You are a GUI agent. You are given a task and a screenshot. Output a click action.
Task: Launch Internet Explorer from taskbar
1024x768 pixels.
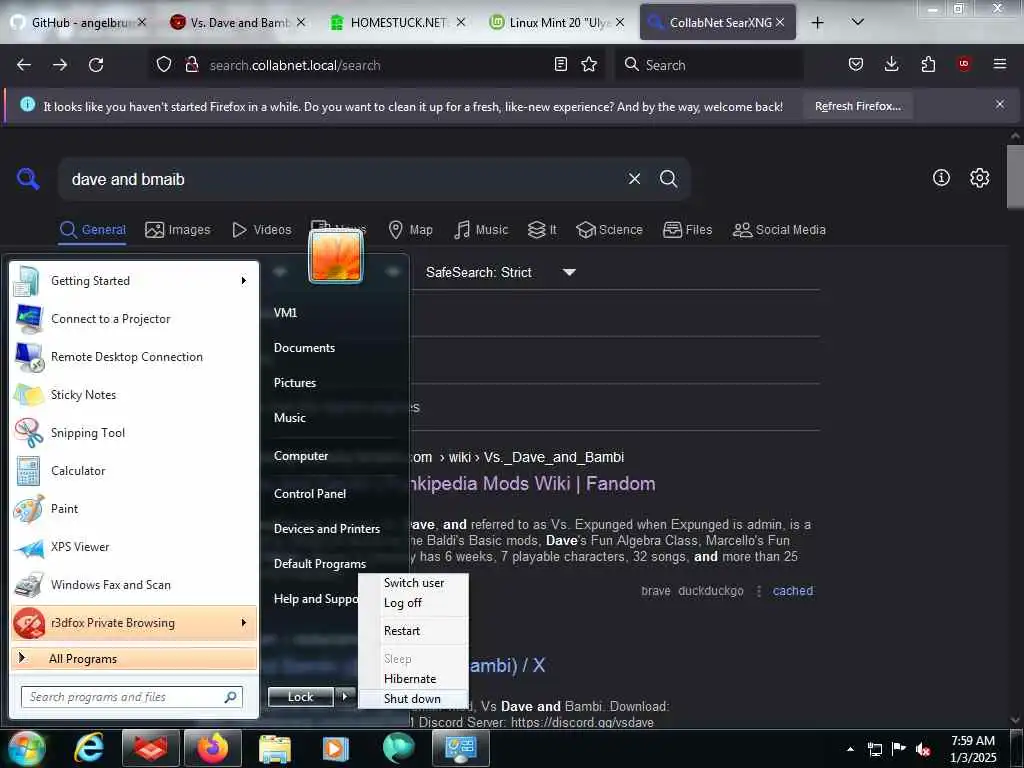click(89, 748)
